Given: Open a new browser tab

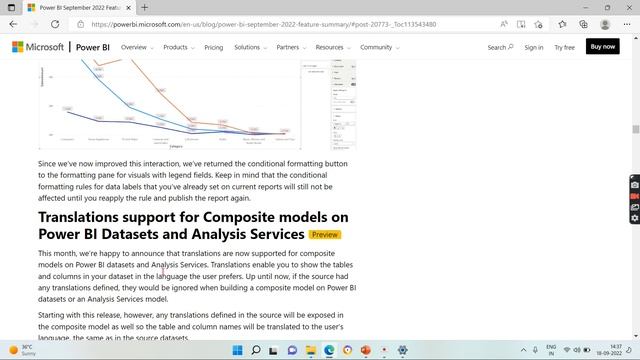Looking at the screenshot, I should (x=144, y=7).
